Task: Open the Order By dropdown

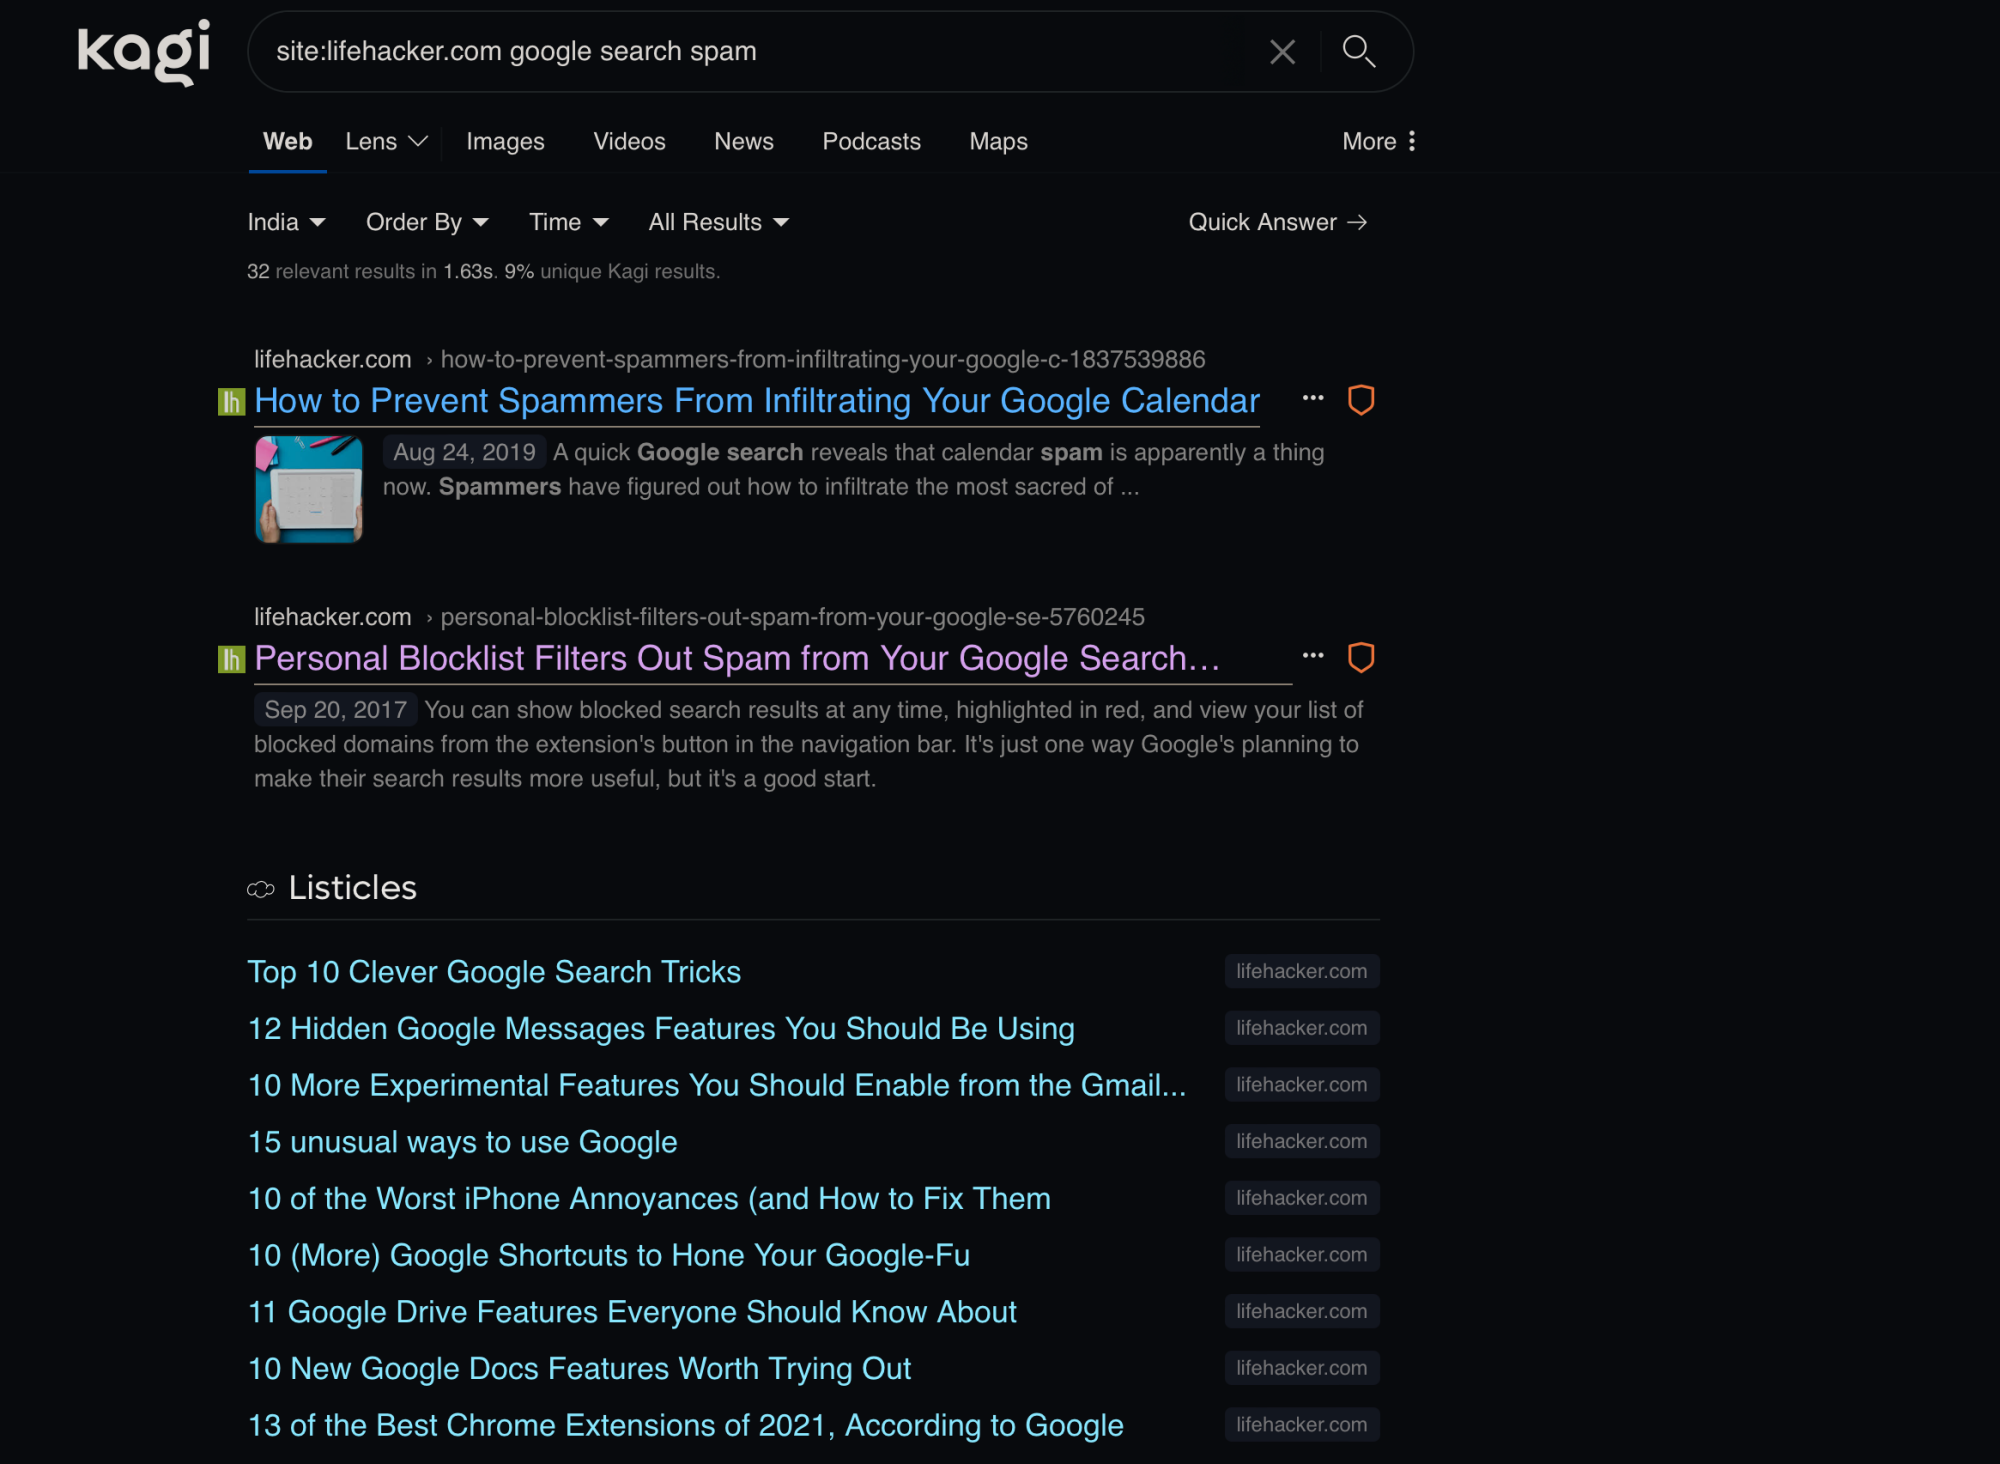Action: coord(427,222)
